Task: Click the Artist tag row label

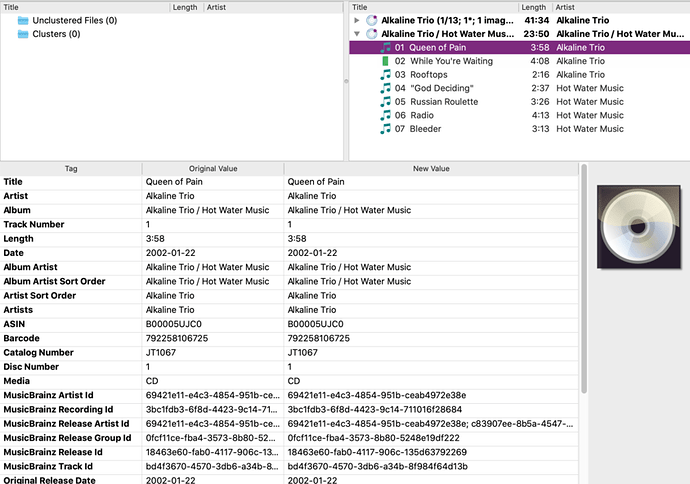Action: click(x=15, y=196)
